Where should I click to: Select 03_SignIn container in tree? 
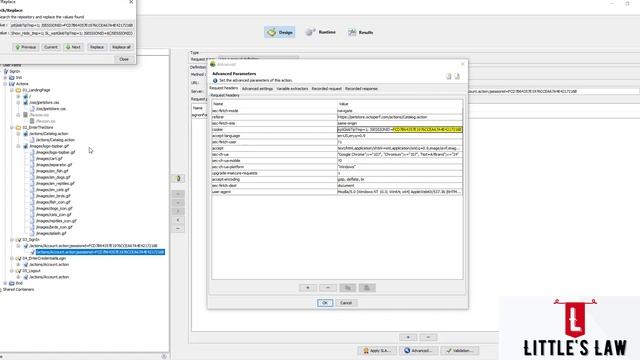tap(31, 240)
